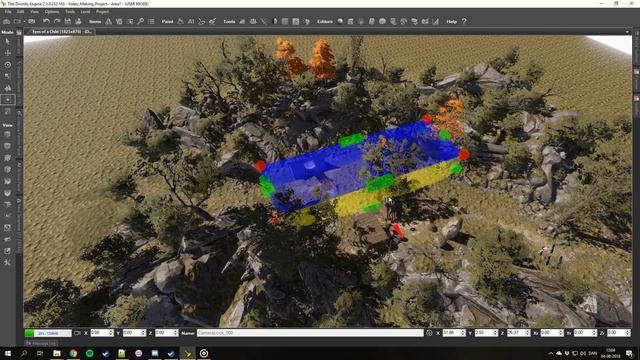Image resolution: width=640 pixels, height=360 pixels.
Task: Click the highlighted plus tool in the Mode sidebar
Action: point(8,99)
